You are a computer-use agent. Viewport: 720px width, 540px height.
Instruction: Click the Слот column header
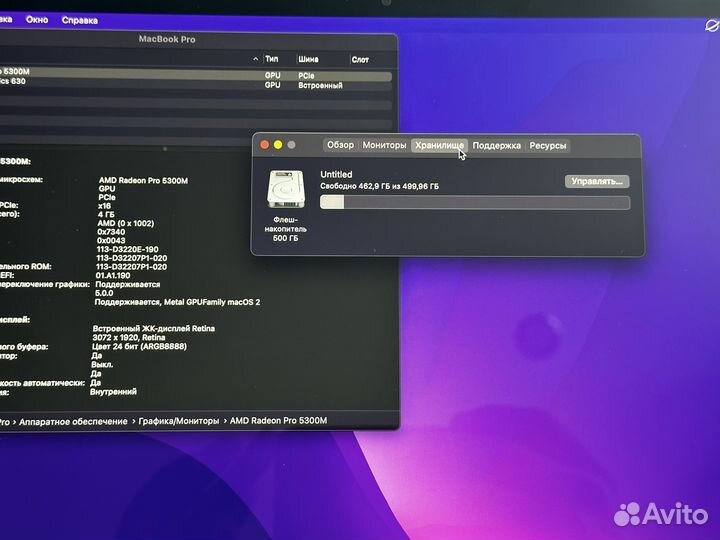360,60
